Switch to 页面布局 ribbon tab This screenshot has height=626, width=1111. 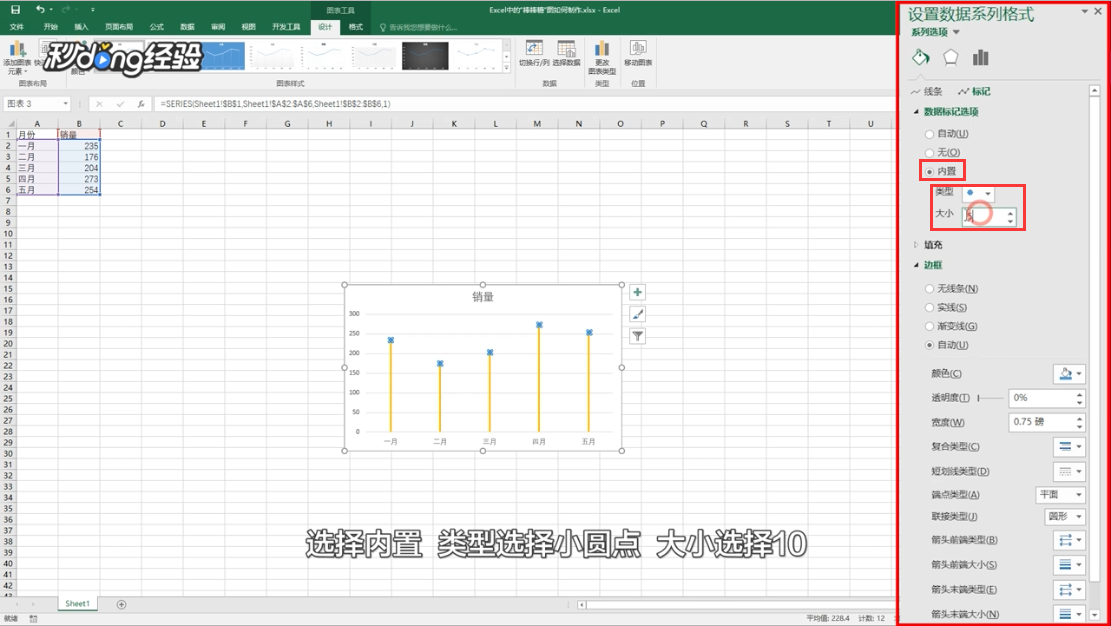tap(119, 27)
